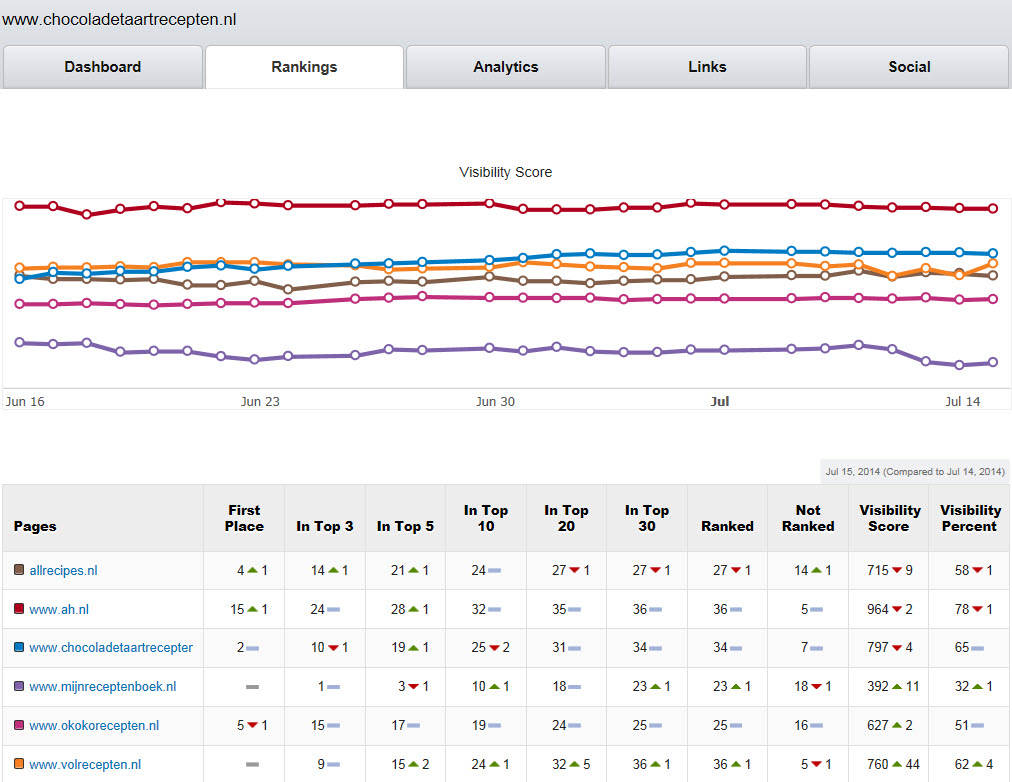1012x782 pixels.
Task: Click the site title www.chocoladetaartrecepten.nl
Action: pyautogui.click(x=119, y=19)
